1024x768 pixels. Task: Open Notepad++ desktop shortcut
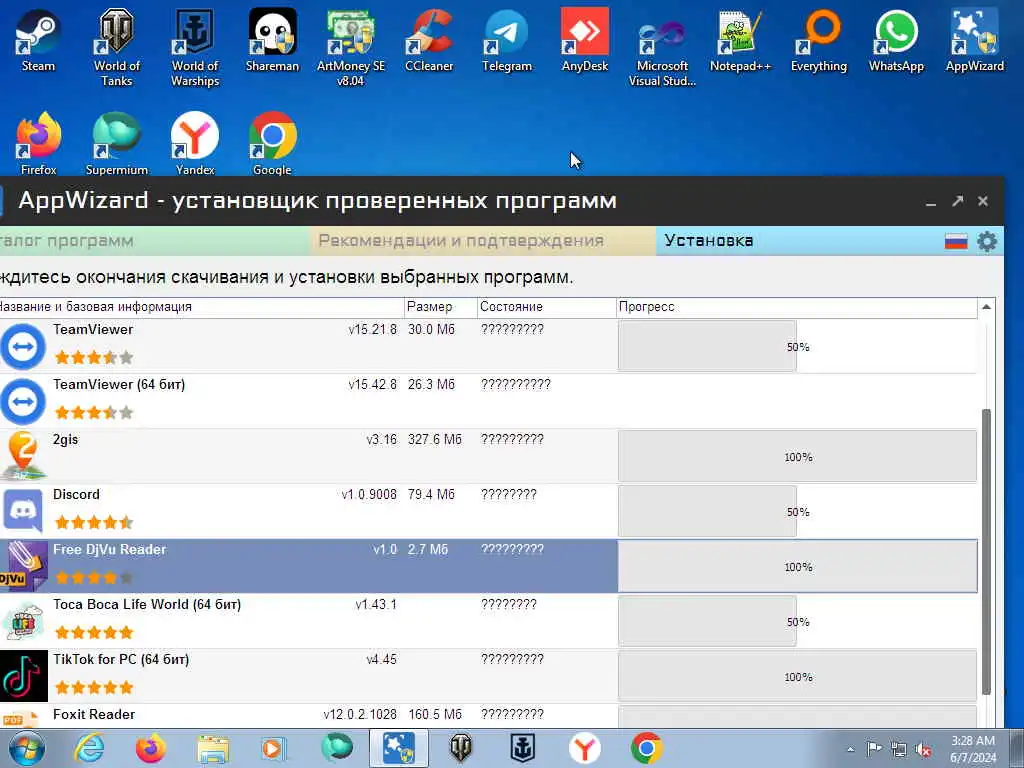pos(740,40)
